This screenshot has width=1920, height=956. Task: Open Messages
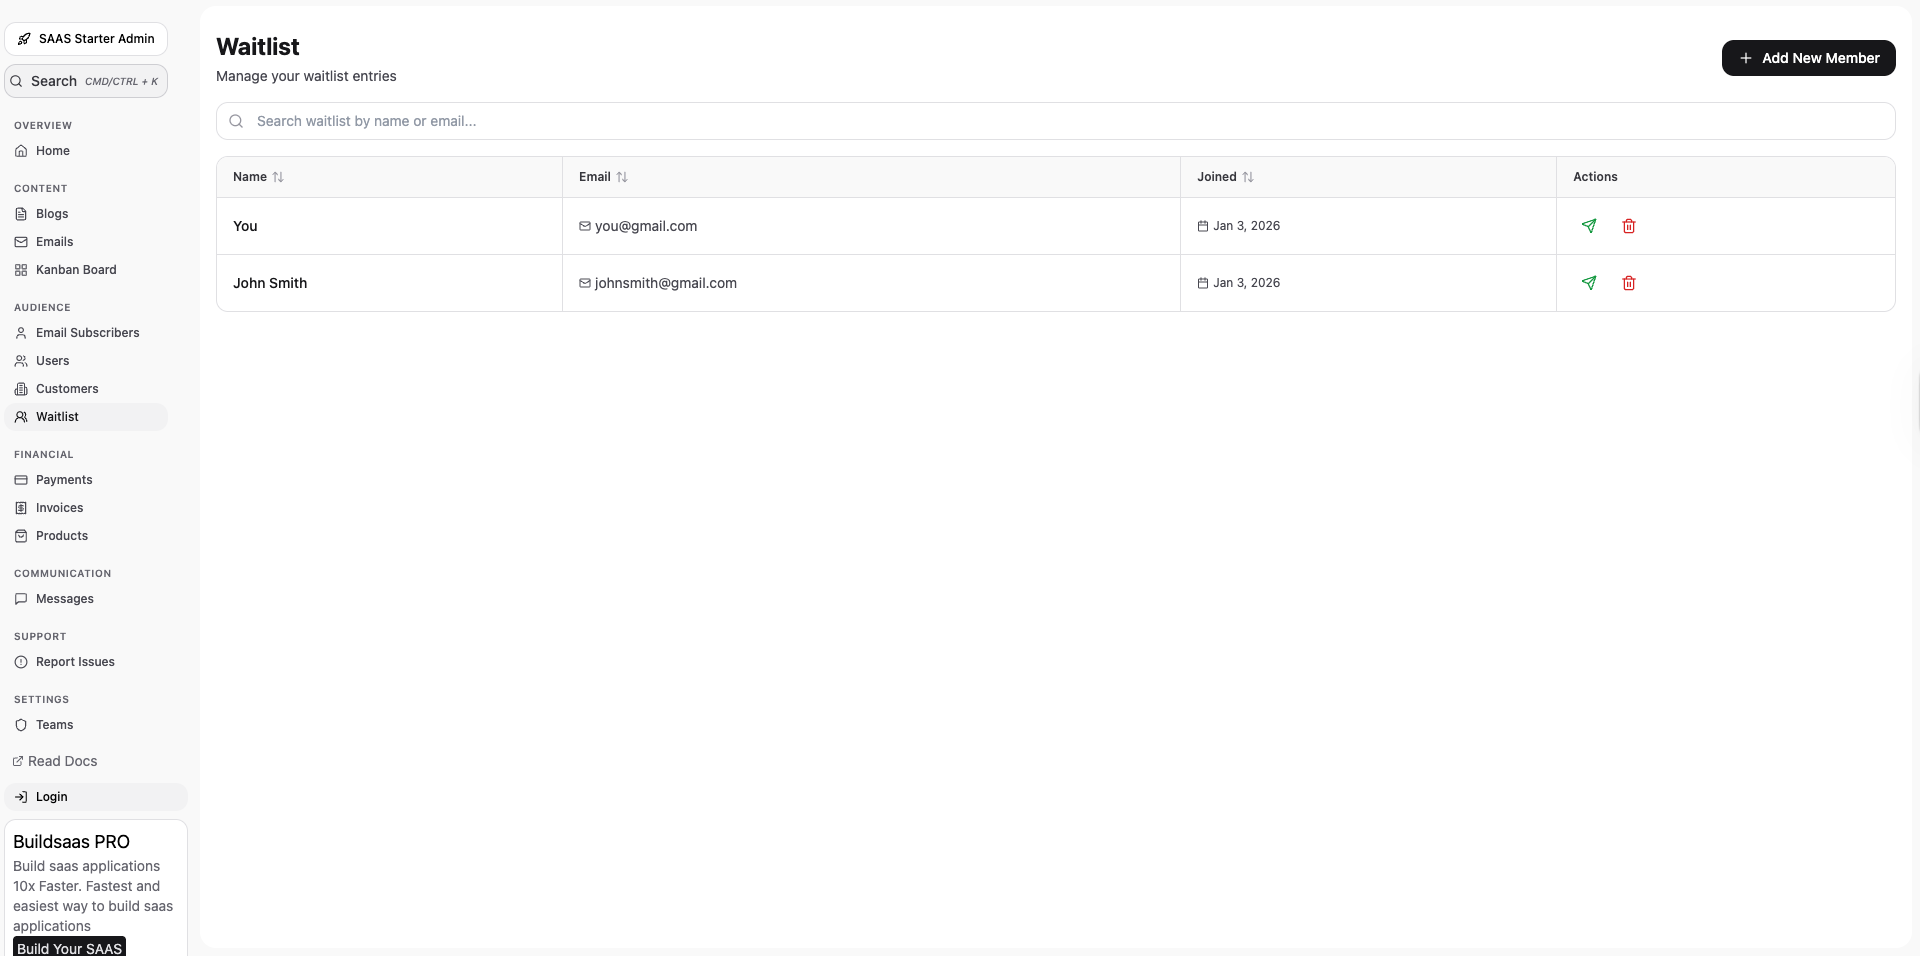[86, 599]
